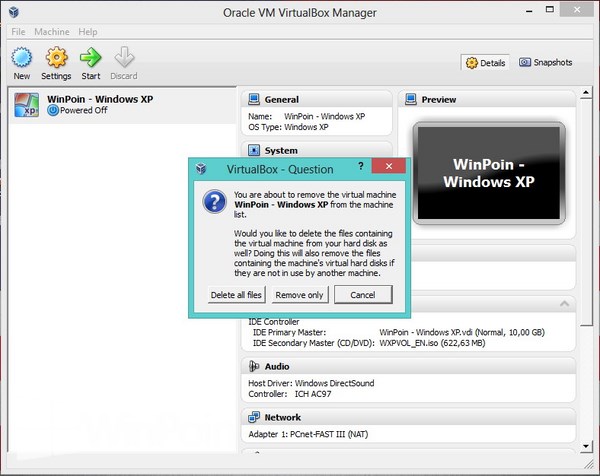Click the Preview section monitor icon
This screenshot has width=600, height=476.
coord(411,99)
